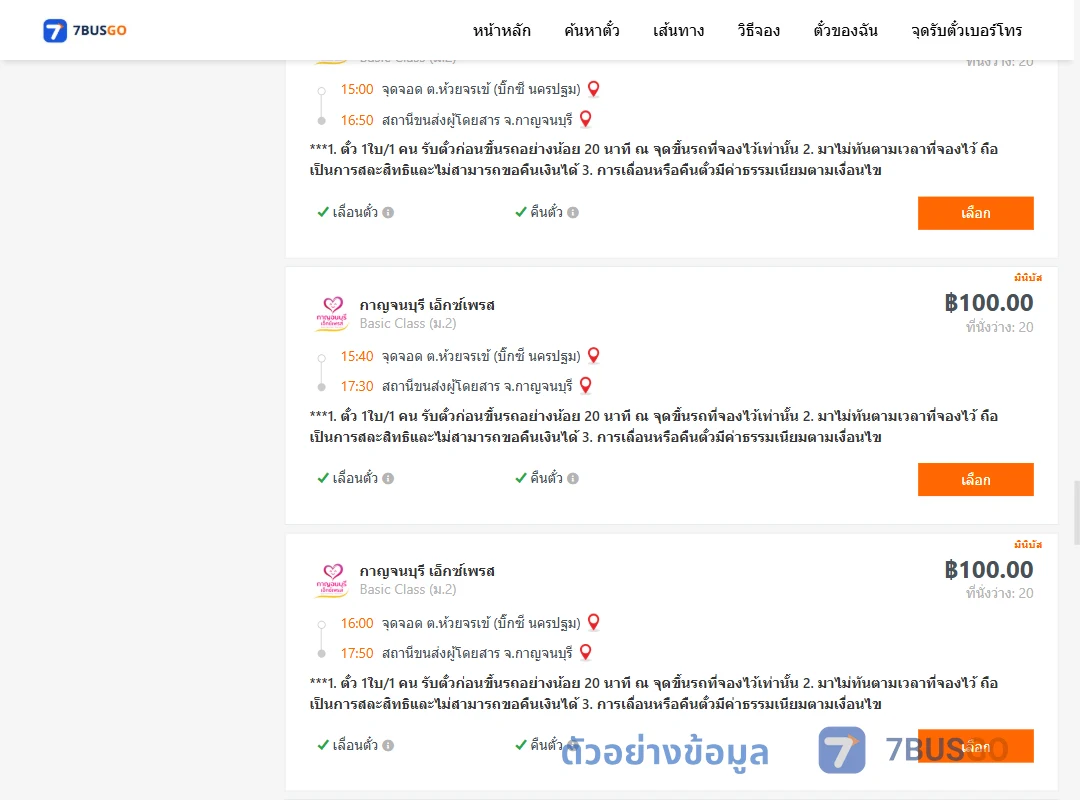Show info icon beside คืนตั๋ว on 15:00 trip
Image resolution: width=1080 pixels, height=800 pixels.
[573, 212]
